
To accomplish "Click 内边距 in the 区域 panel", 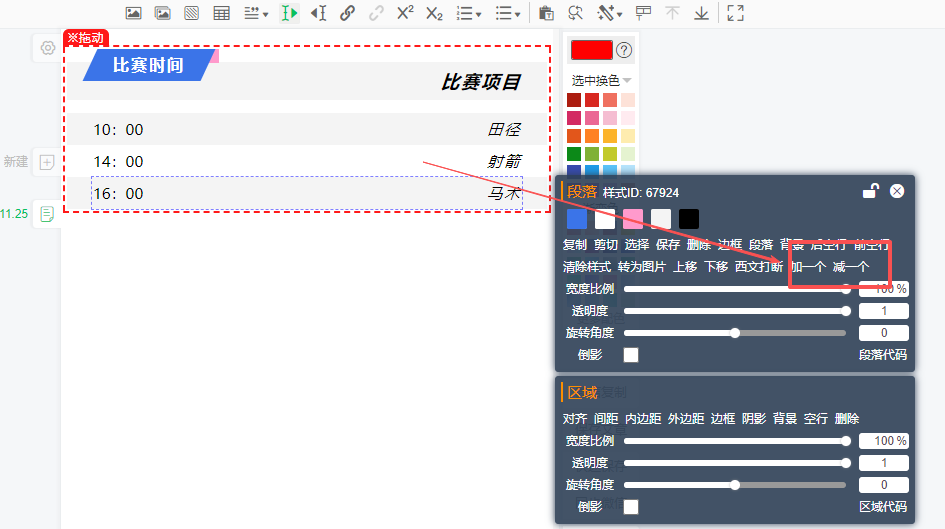I will pyautogui.click(x=643, y=419).
